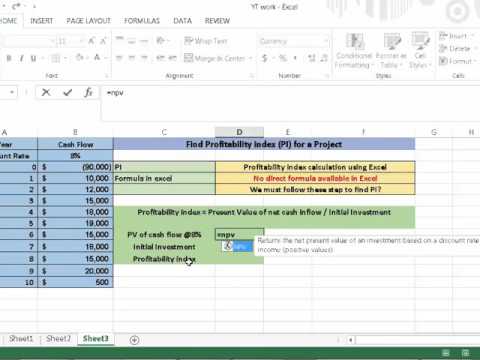This screenshot has width=480, height=360.
Task: Open the font size dropdown
Action: click(81, 41)
